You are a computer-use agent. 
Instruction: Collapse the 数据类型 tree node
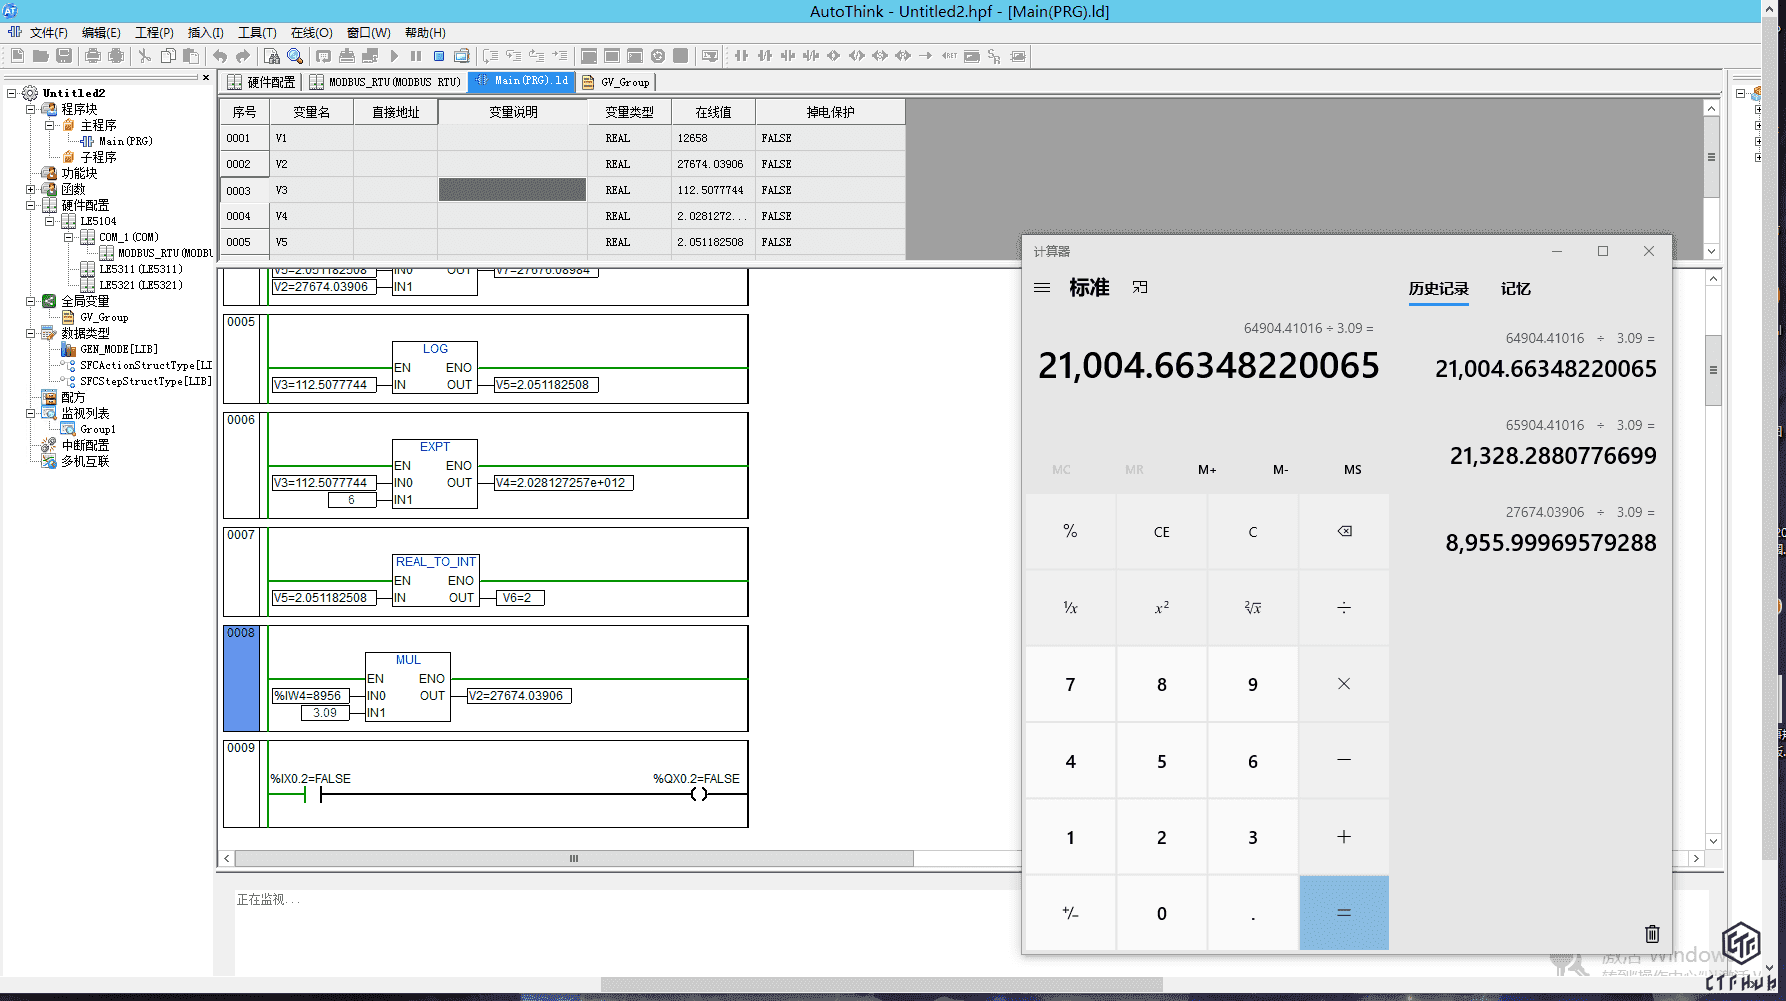coord(31,333)
